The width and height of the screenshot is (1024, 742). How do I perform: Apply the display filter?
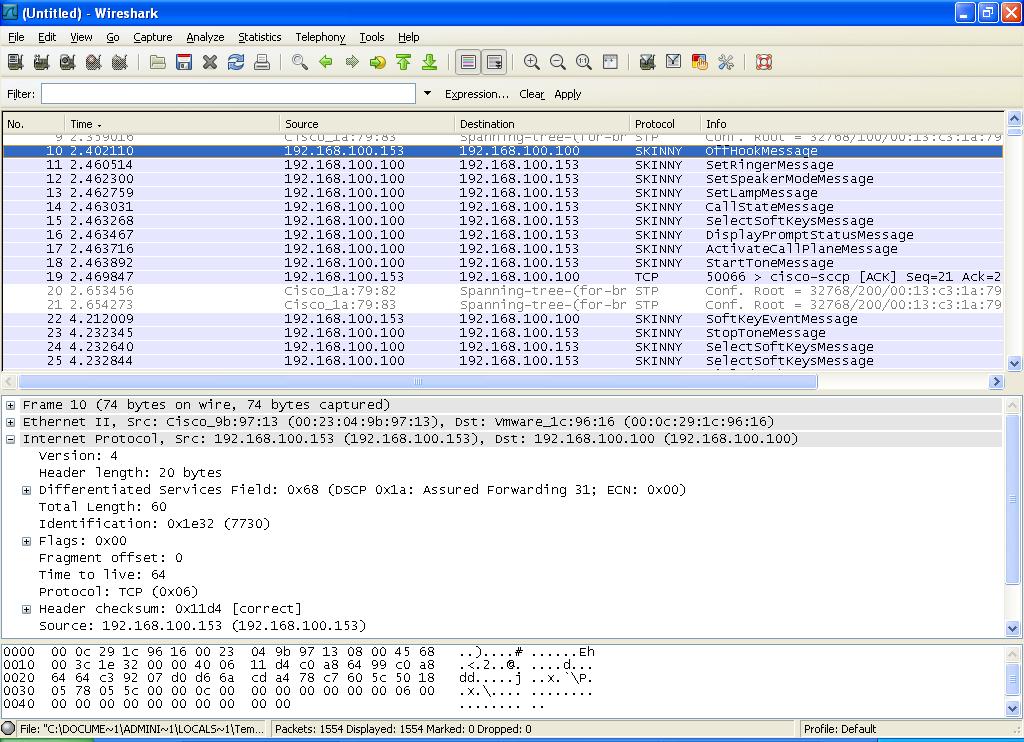coord(568,94)
